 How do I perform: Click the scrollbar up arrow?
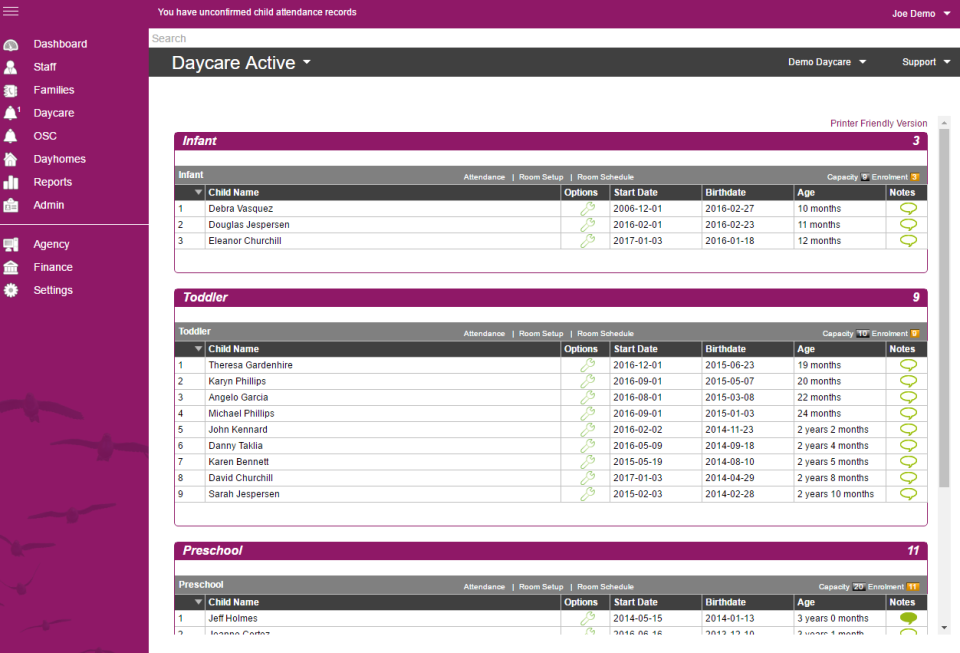[943, 123]
